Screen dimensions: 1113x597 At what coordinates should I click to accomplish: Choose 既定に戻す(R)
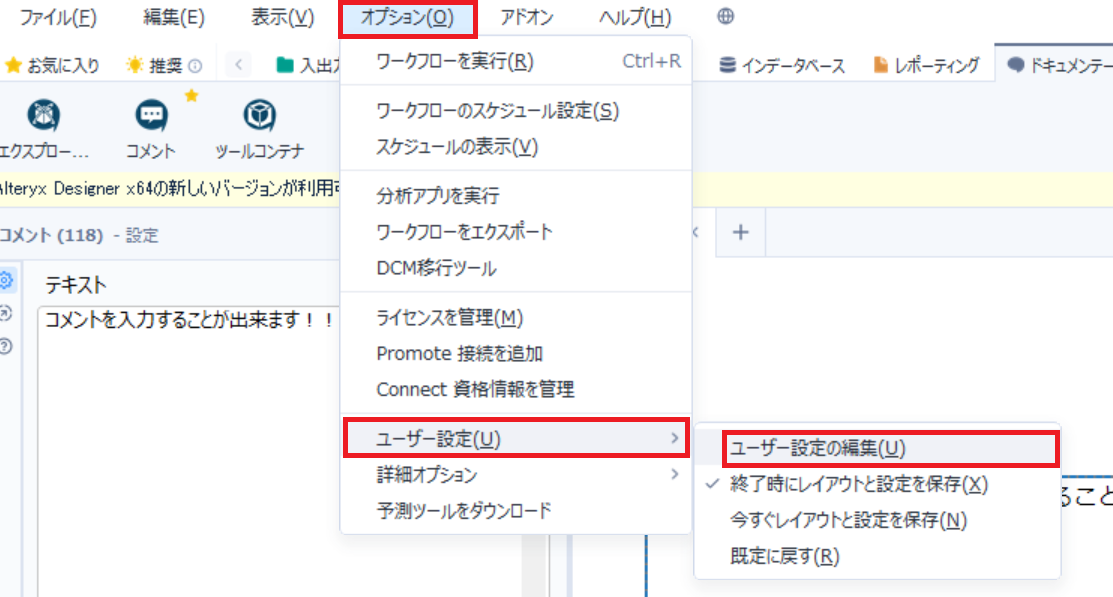[x=878, y=556]
